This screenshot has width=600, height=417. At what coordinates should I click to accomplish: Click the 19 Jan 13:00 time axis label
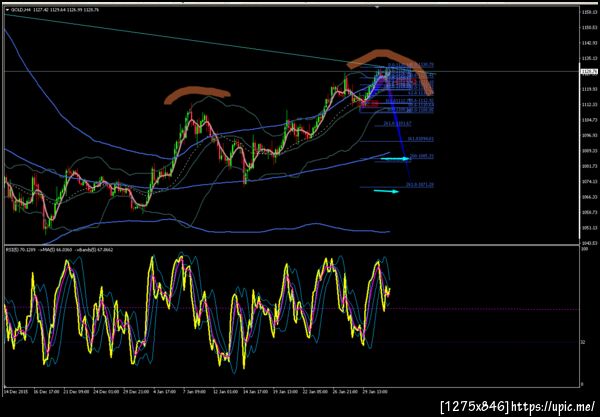(287, 392)
